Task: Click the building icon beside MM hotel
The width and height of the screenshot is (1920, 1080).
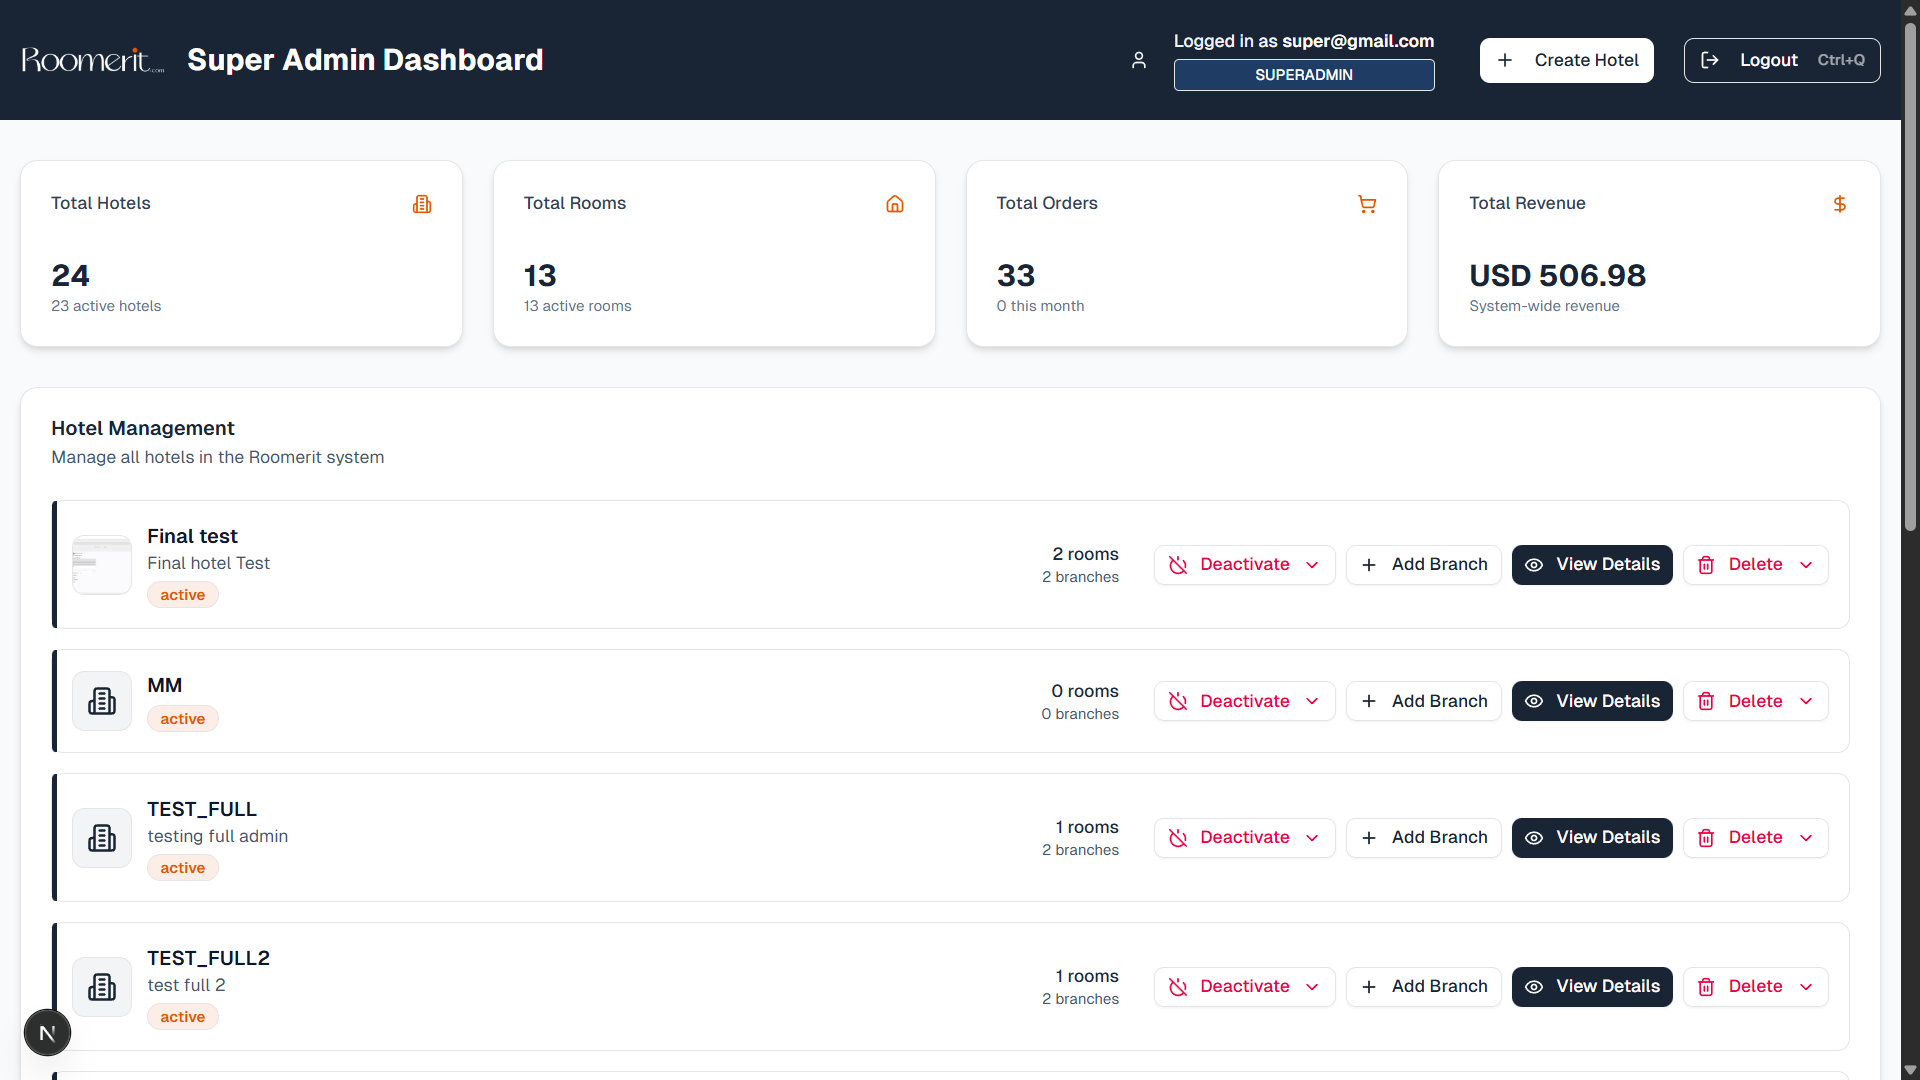Action: [x=102, y=701]
